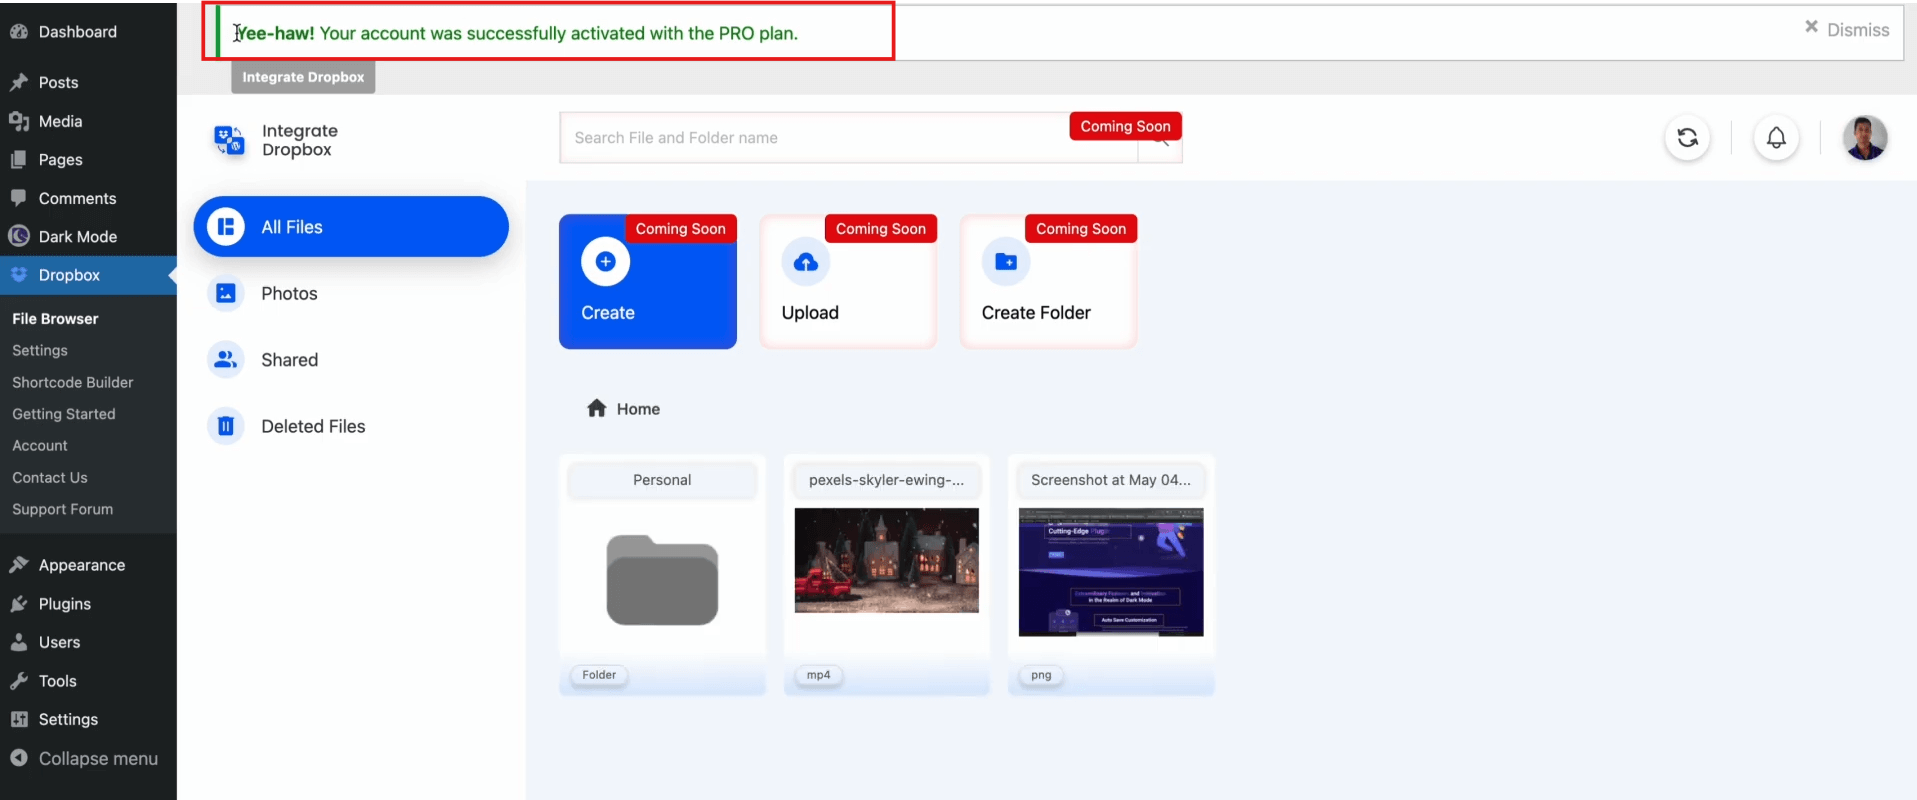
Task: Open Support Forum submenu link
Action: click(62, 510)
